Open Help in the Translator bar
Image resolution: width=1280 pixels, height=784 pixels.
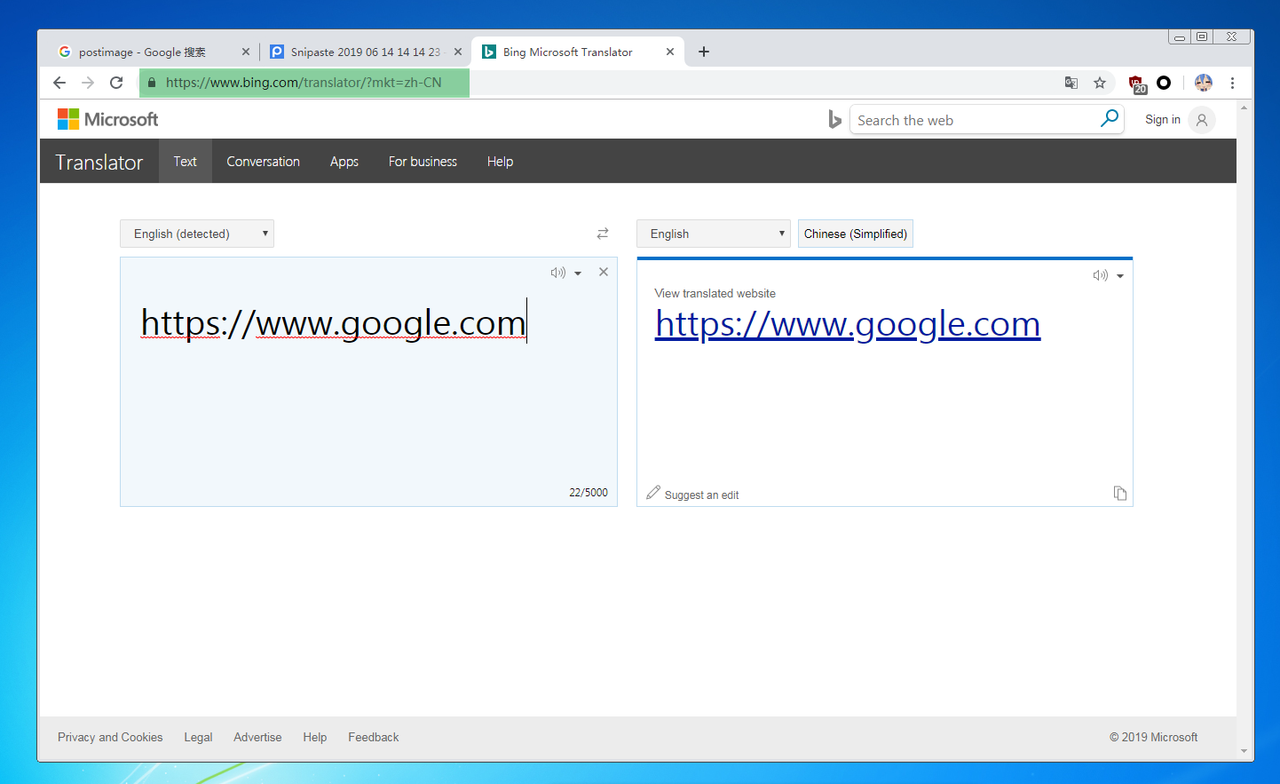500,161
